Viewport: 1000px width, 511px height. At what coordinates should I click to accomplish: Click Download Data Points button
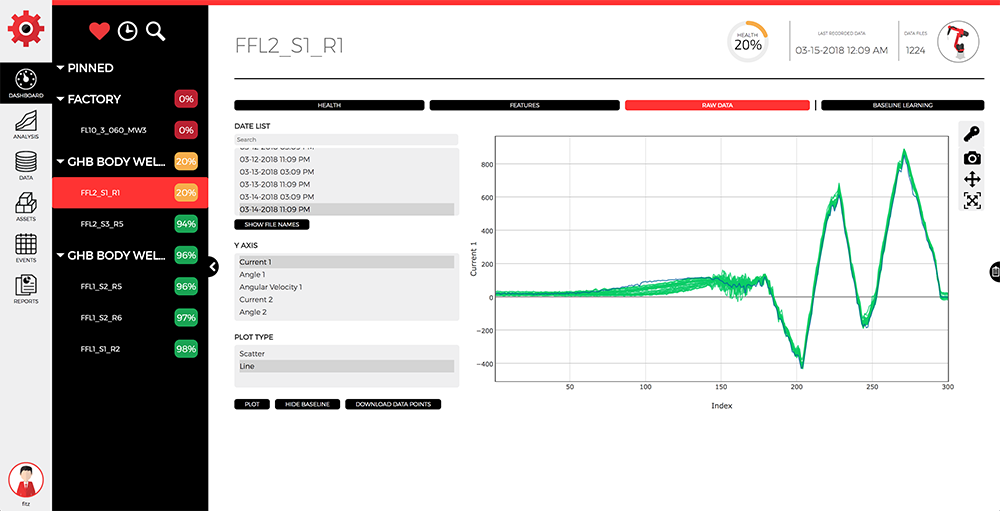pyautogui.click(x=392, y=405)
